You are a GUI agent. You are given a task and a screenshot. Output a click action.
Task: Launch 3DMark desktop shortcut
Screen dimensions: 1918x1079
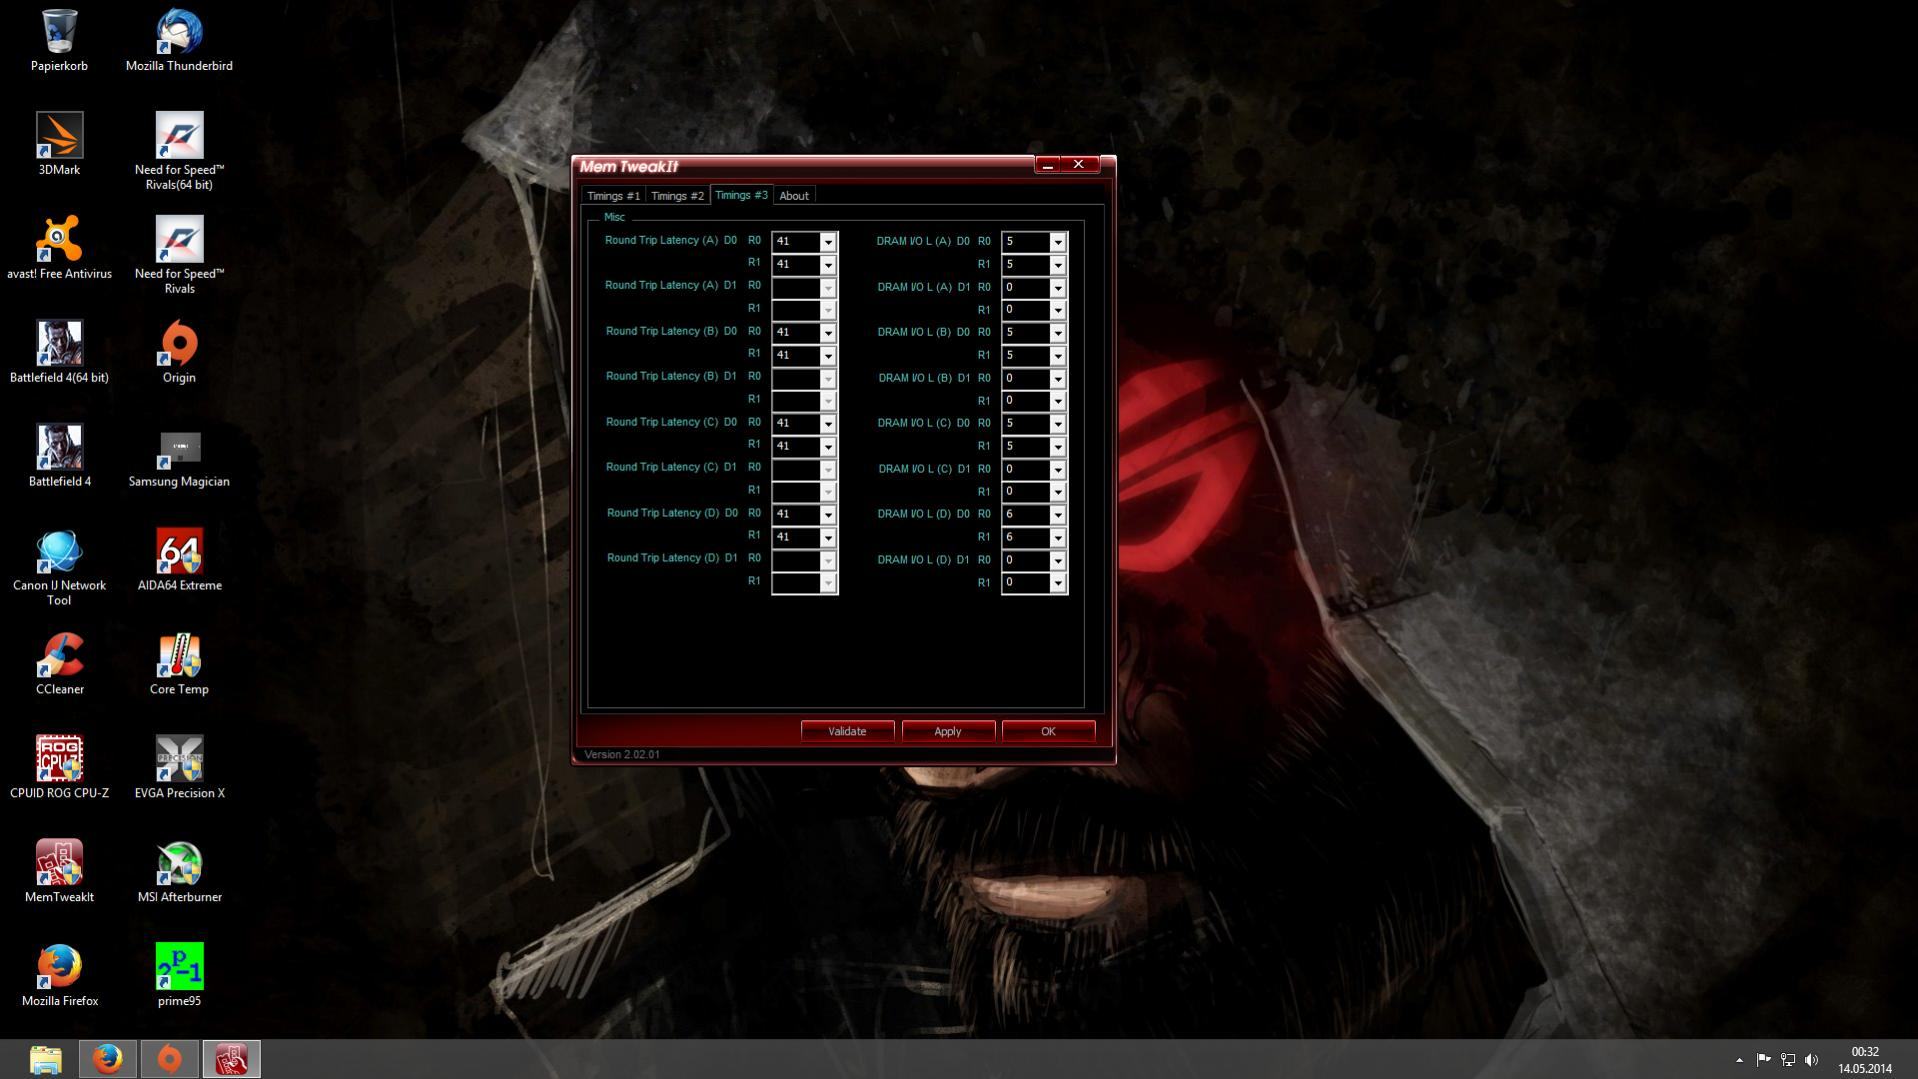pyautogui.click(x=59, y=145)
